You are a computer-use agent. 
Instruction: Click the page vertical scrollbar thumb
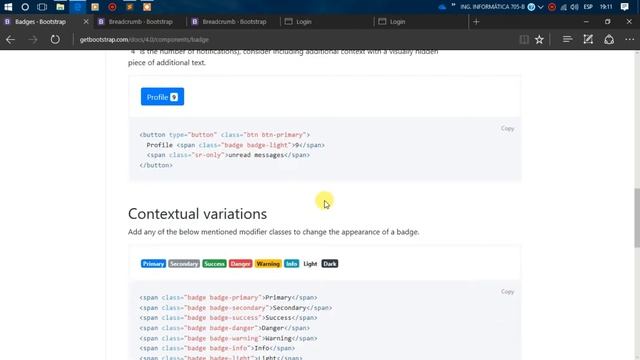point(637,218)
